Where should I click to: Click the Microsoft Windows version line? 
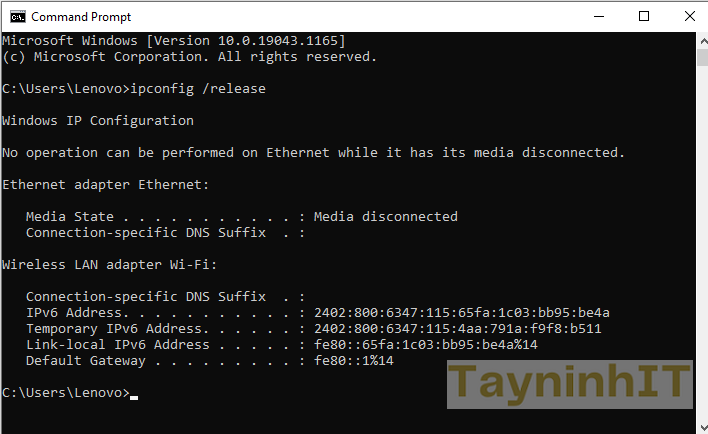click(x=174, y=41)
